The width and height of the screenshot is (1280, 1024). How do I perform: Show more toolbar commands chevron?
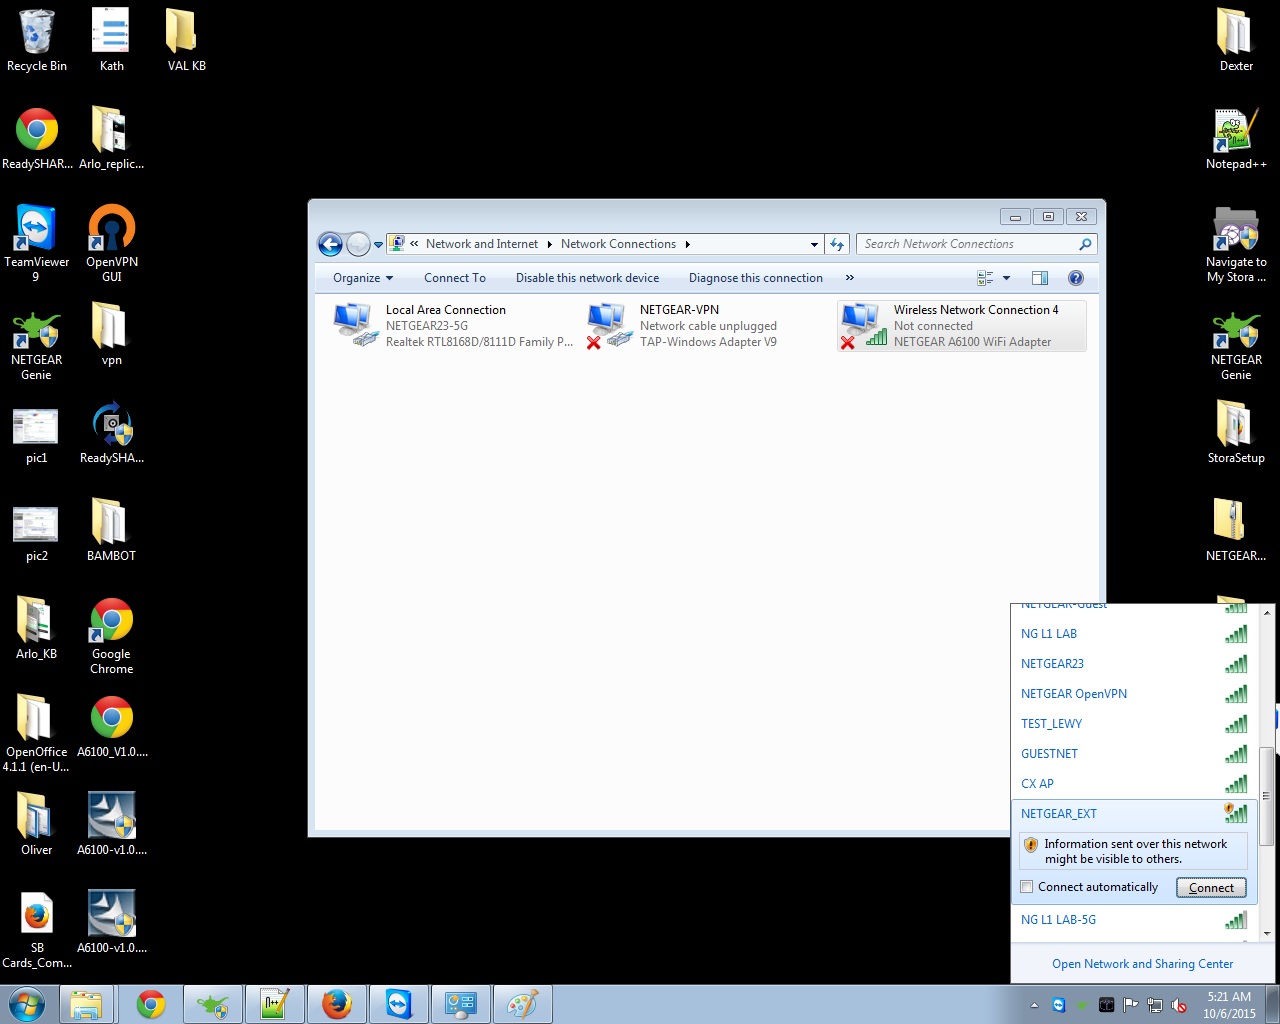click(849, 278)
